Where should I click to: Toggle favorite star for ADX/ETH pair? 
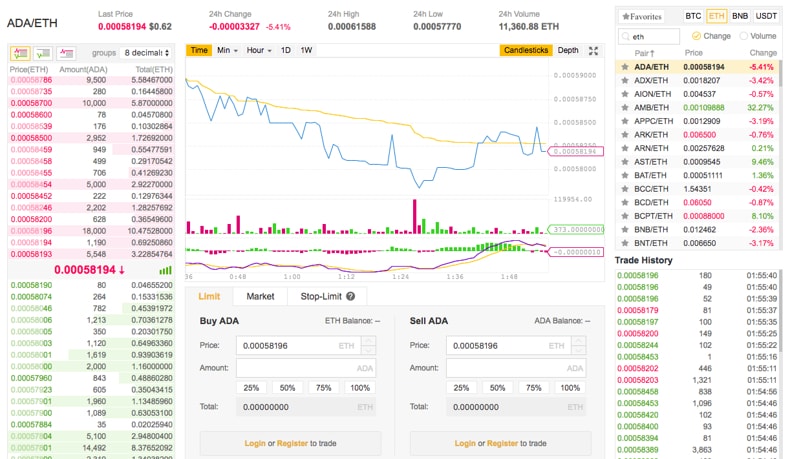(625, 81)
